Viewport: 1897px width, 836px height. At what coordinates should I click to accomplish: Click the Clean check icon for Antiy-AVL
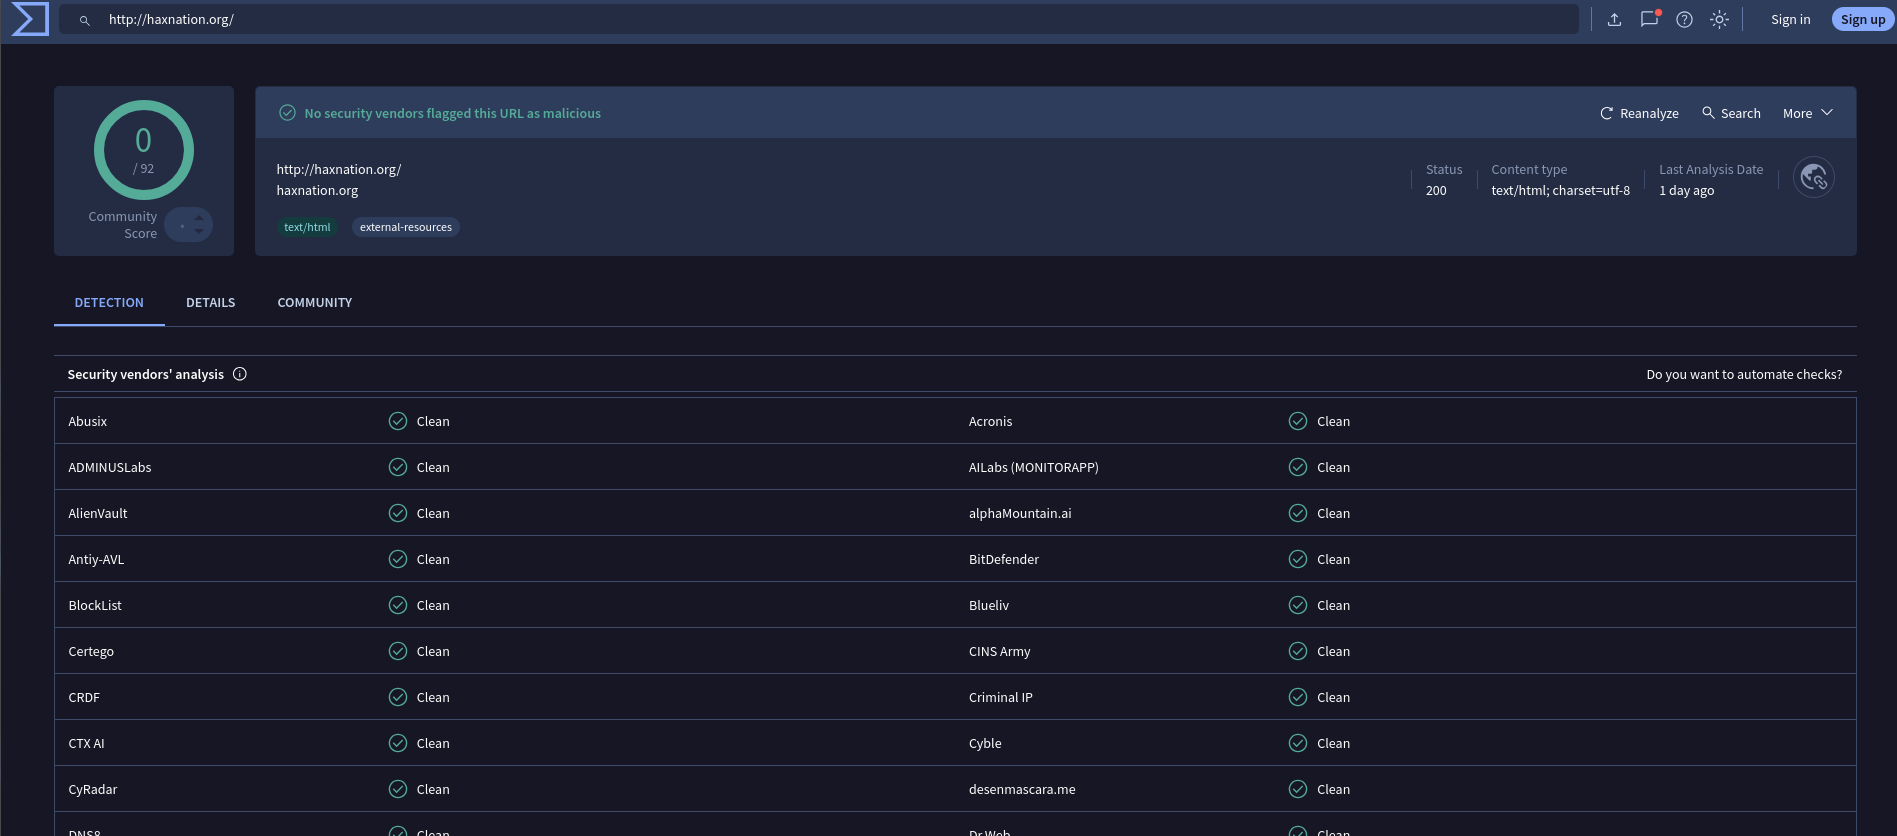click(398, 559)
